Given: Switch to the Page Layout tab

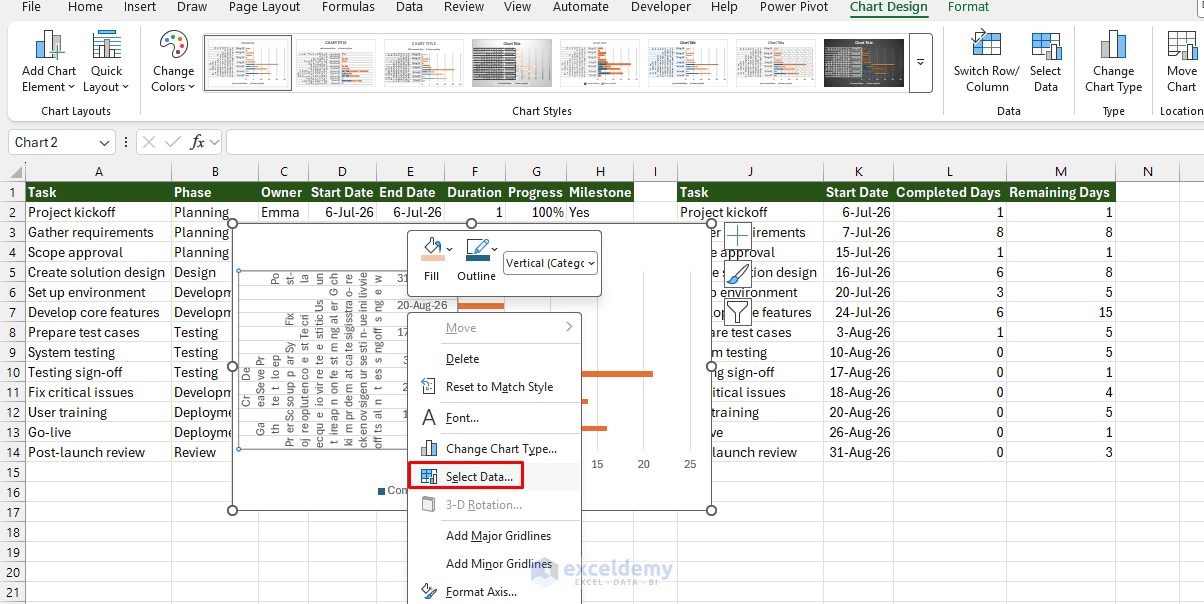Looking at the screenshot, I should point(264,7).
